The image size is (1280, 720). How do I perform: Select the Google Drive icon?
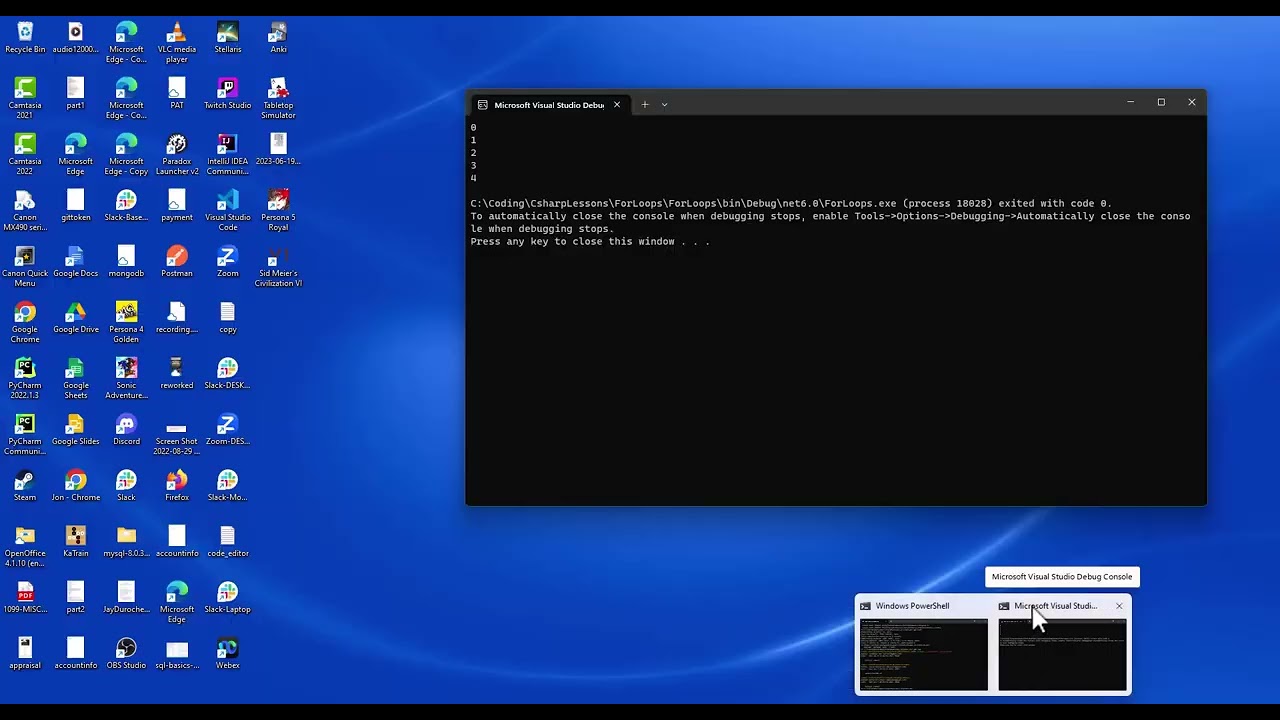click(x=76, y=318)
